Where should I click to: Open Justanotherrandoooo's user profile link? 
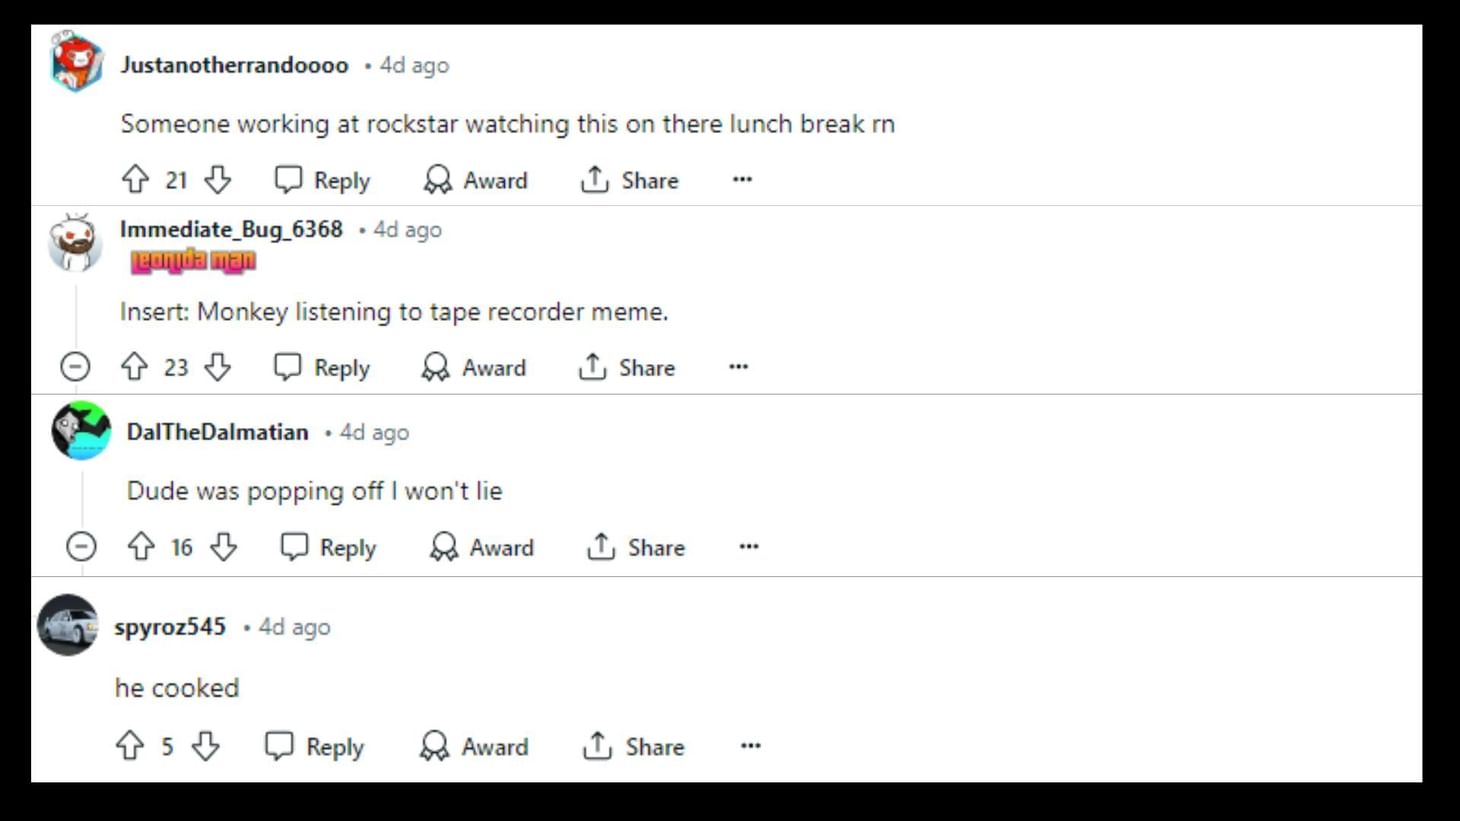234,65
